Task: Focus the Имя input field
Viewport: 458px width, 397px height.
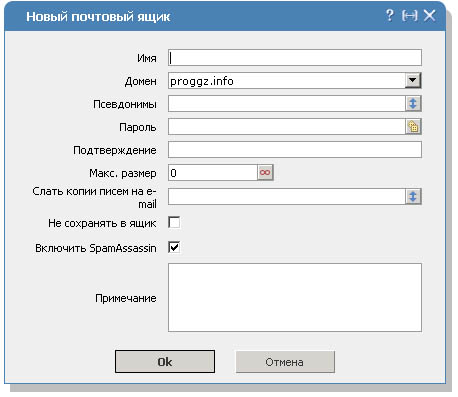Action: pyautogui.click(x=295, y=58)
